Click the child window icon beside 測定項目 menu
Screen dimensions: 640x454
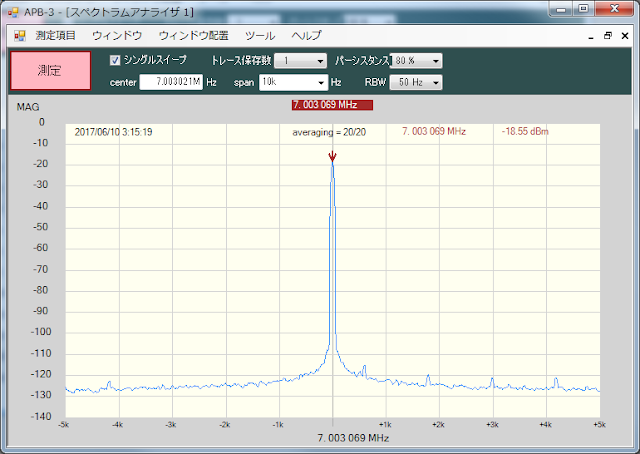pos(20,36)
